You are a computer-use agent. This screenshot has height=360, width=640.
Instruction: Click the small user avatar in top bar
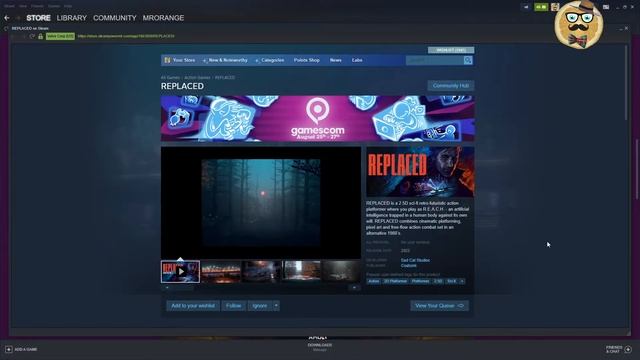(555, 7)
